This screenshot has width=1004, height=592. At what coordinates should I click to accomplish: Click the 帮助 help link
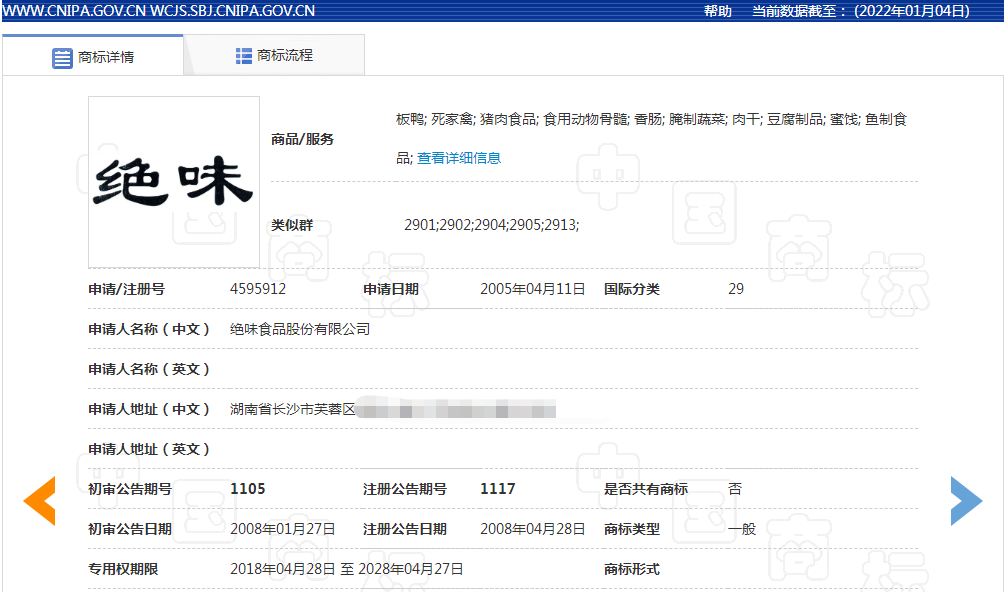(717, 11)
